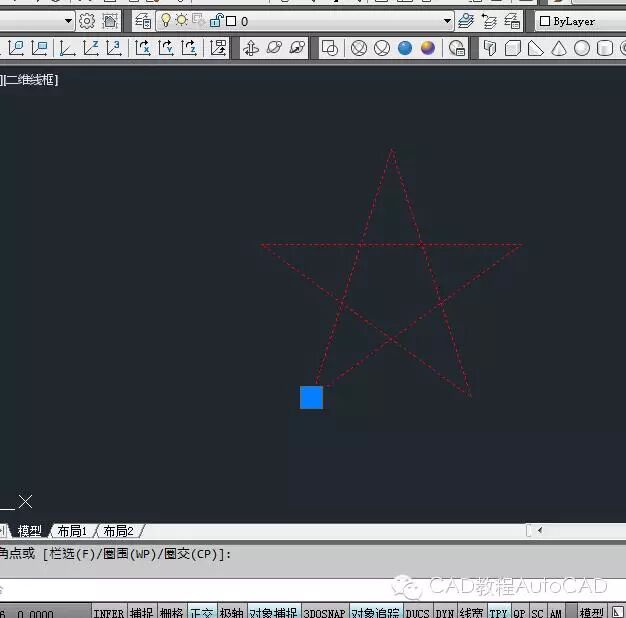The height and width of the screenshot is (618, 626).
Task: Expand the layer list dropdown arrow
Action: point(447,21)
